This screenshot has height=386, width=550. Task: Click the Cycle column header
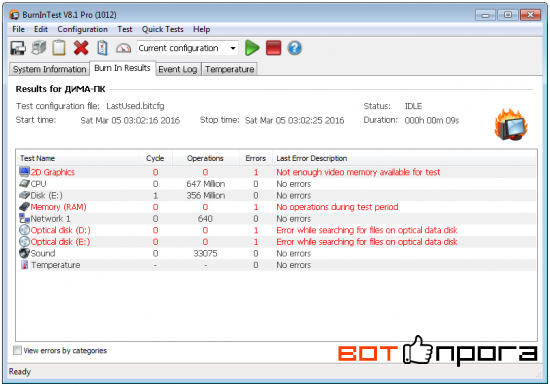(155, 158)
